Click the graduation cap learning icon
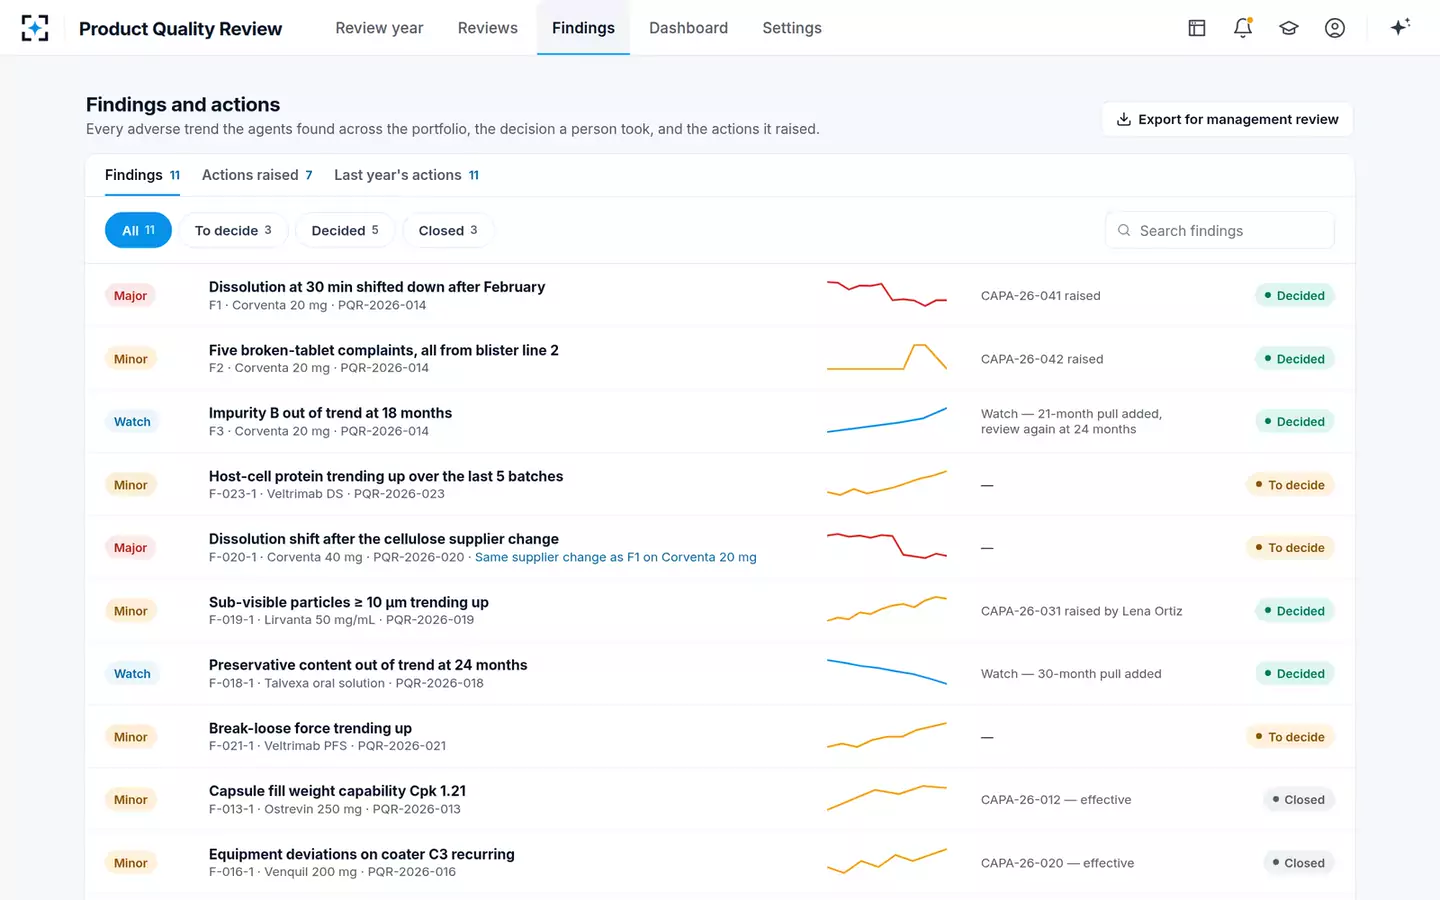Viewport: 1440px width, 900px height. (x=1289, y=28)
